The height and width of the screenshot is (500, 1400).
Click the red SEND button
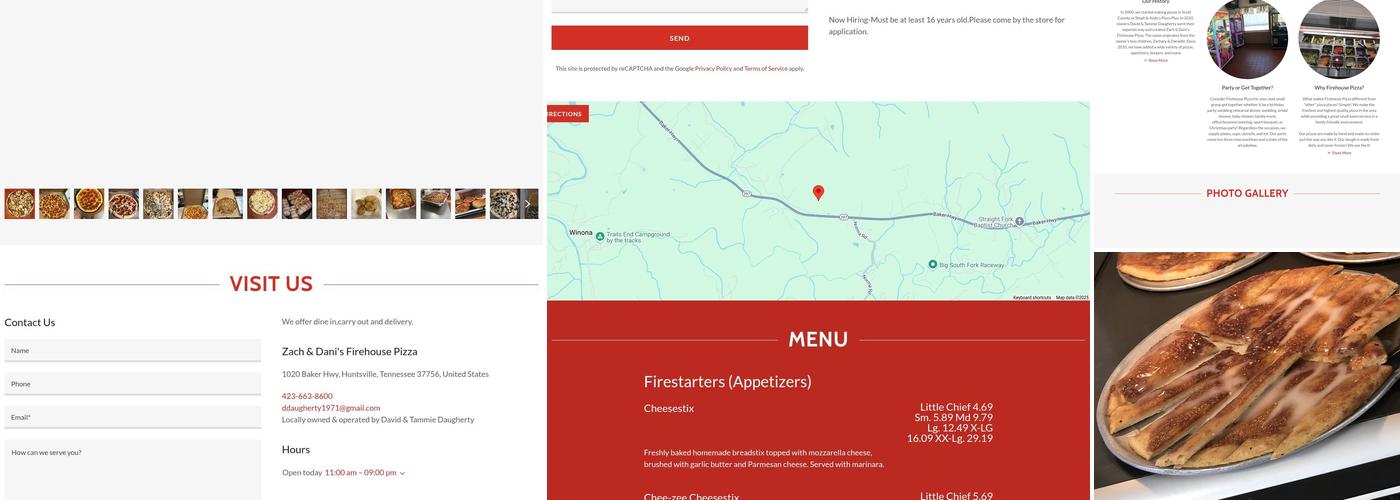tap(680, 38)
